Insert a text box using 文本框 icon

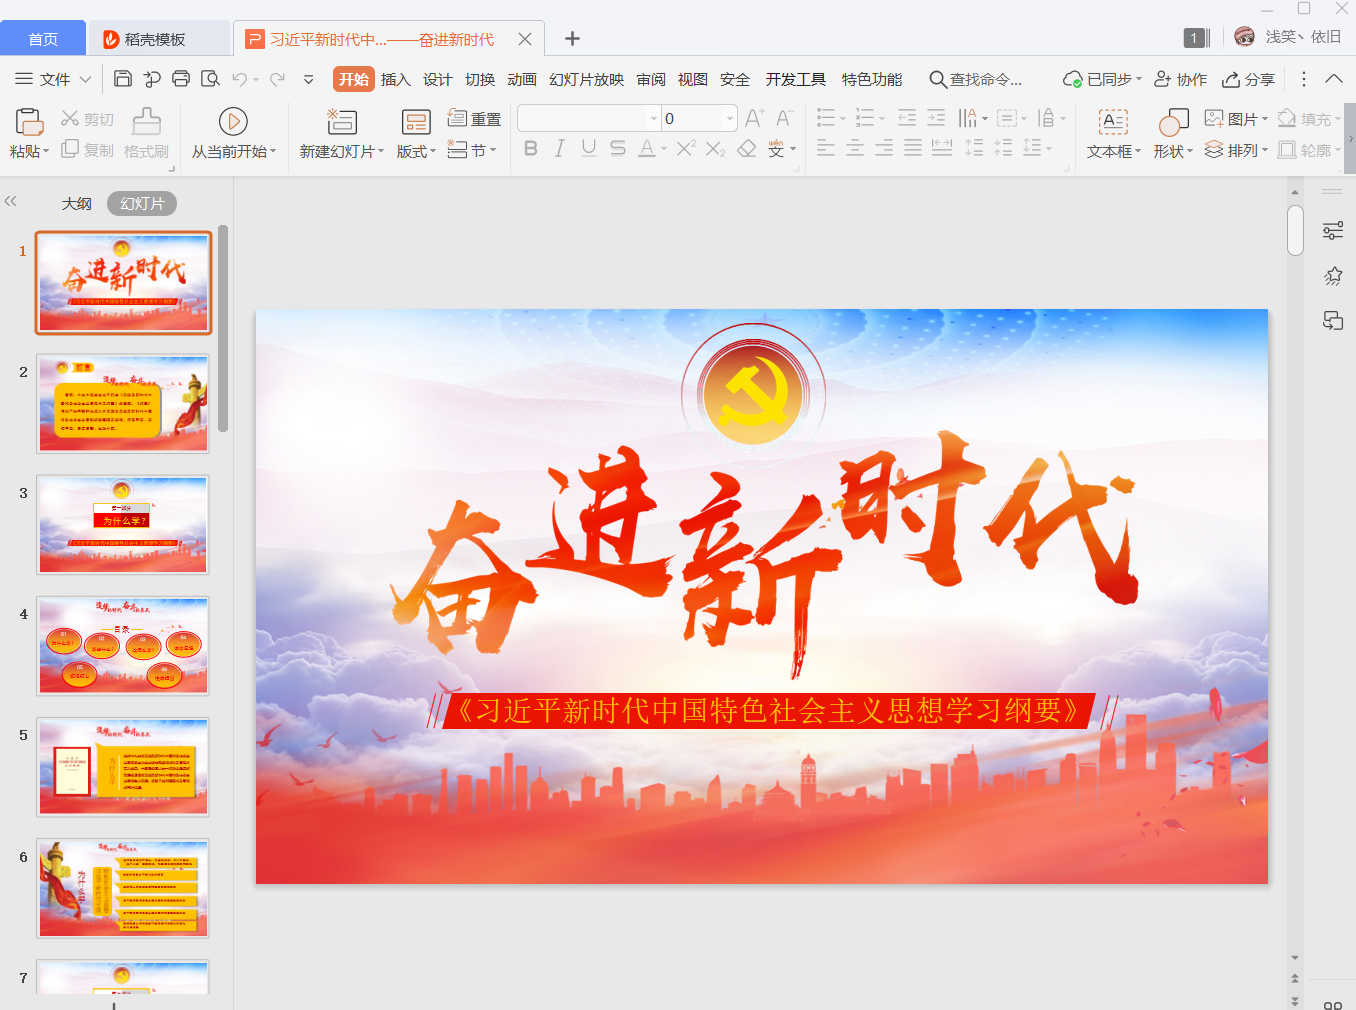(x=1113, y=121)
